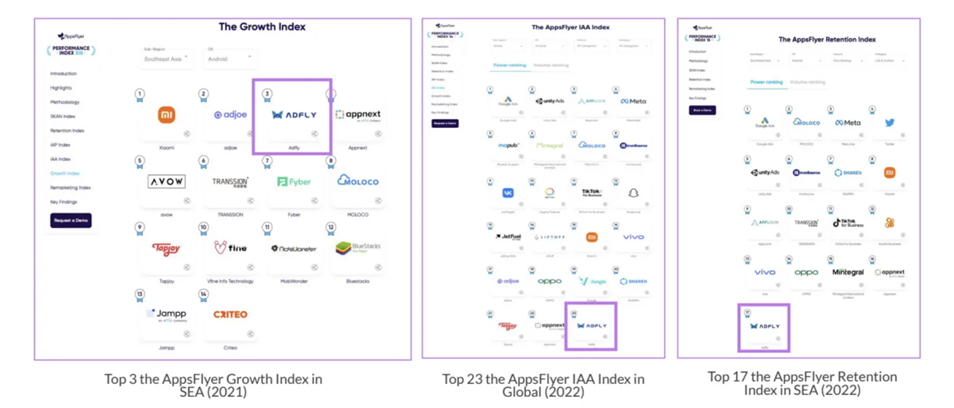This screenshot has width=954, height=408.
Task: Open the Twitter bird icon in the Retention Index
Action: coord(889,123)
